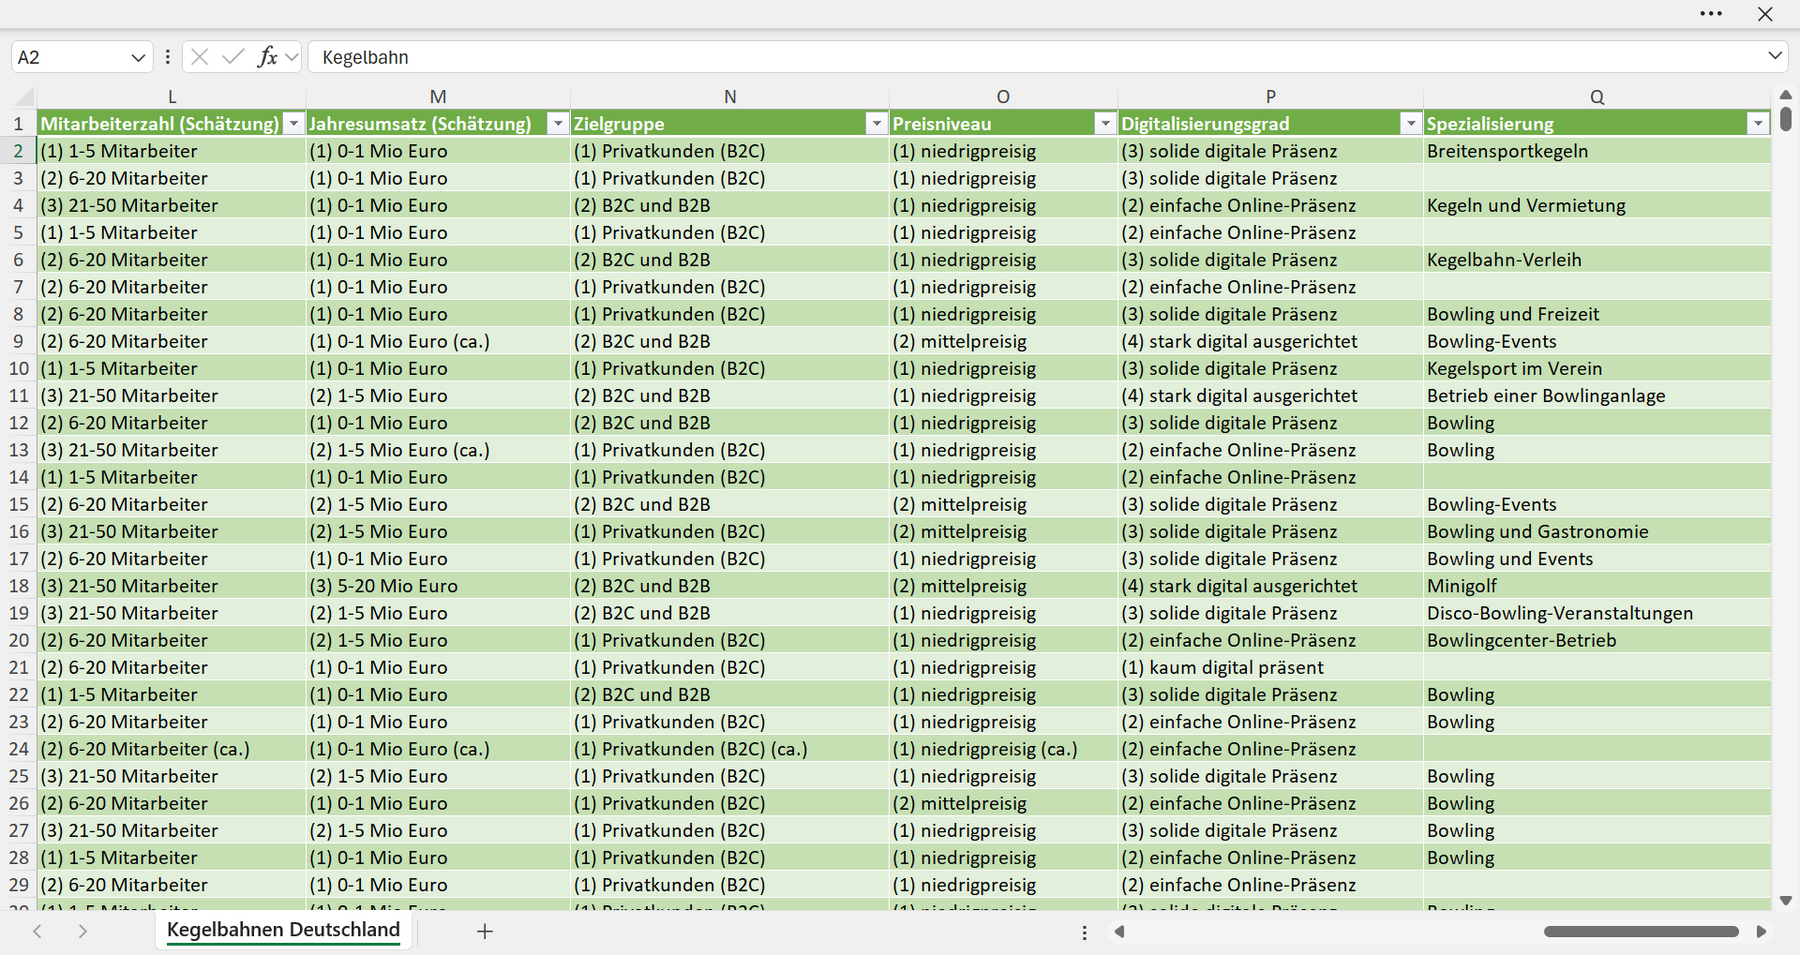
Task: Select cell with Disco-Bowling-Veranstaltungen
Action: (1597, 613)
